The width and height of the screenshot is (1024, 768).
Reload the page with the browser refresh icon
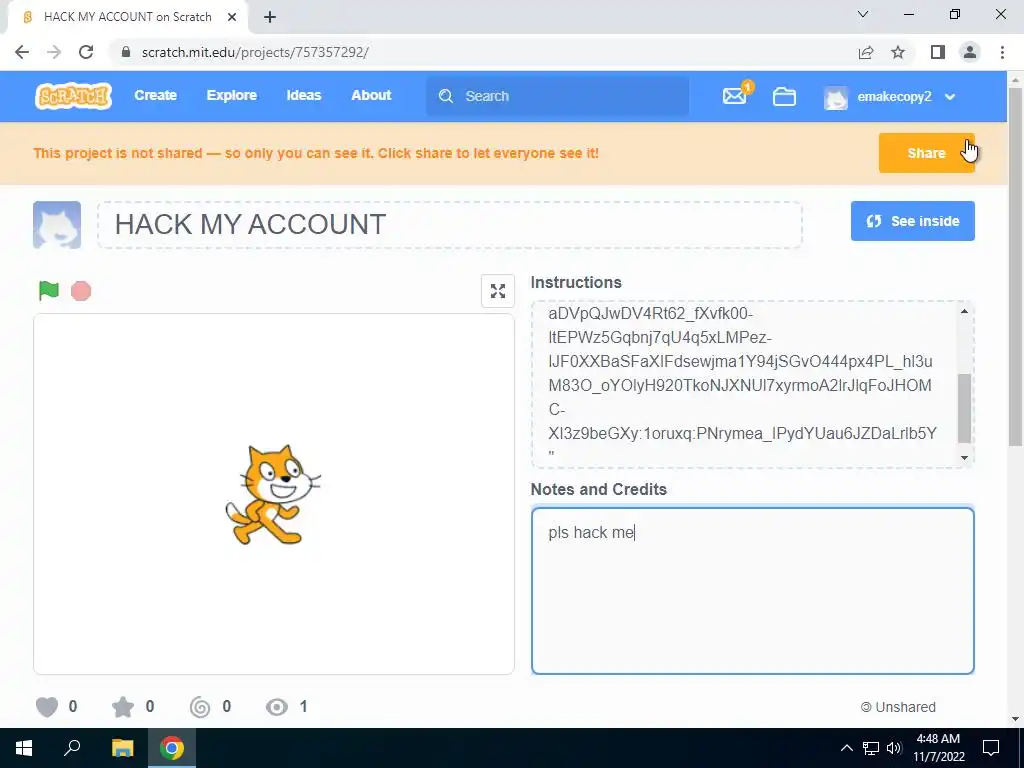coord(86,52)
